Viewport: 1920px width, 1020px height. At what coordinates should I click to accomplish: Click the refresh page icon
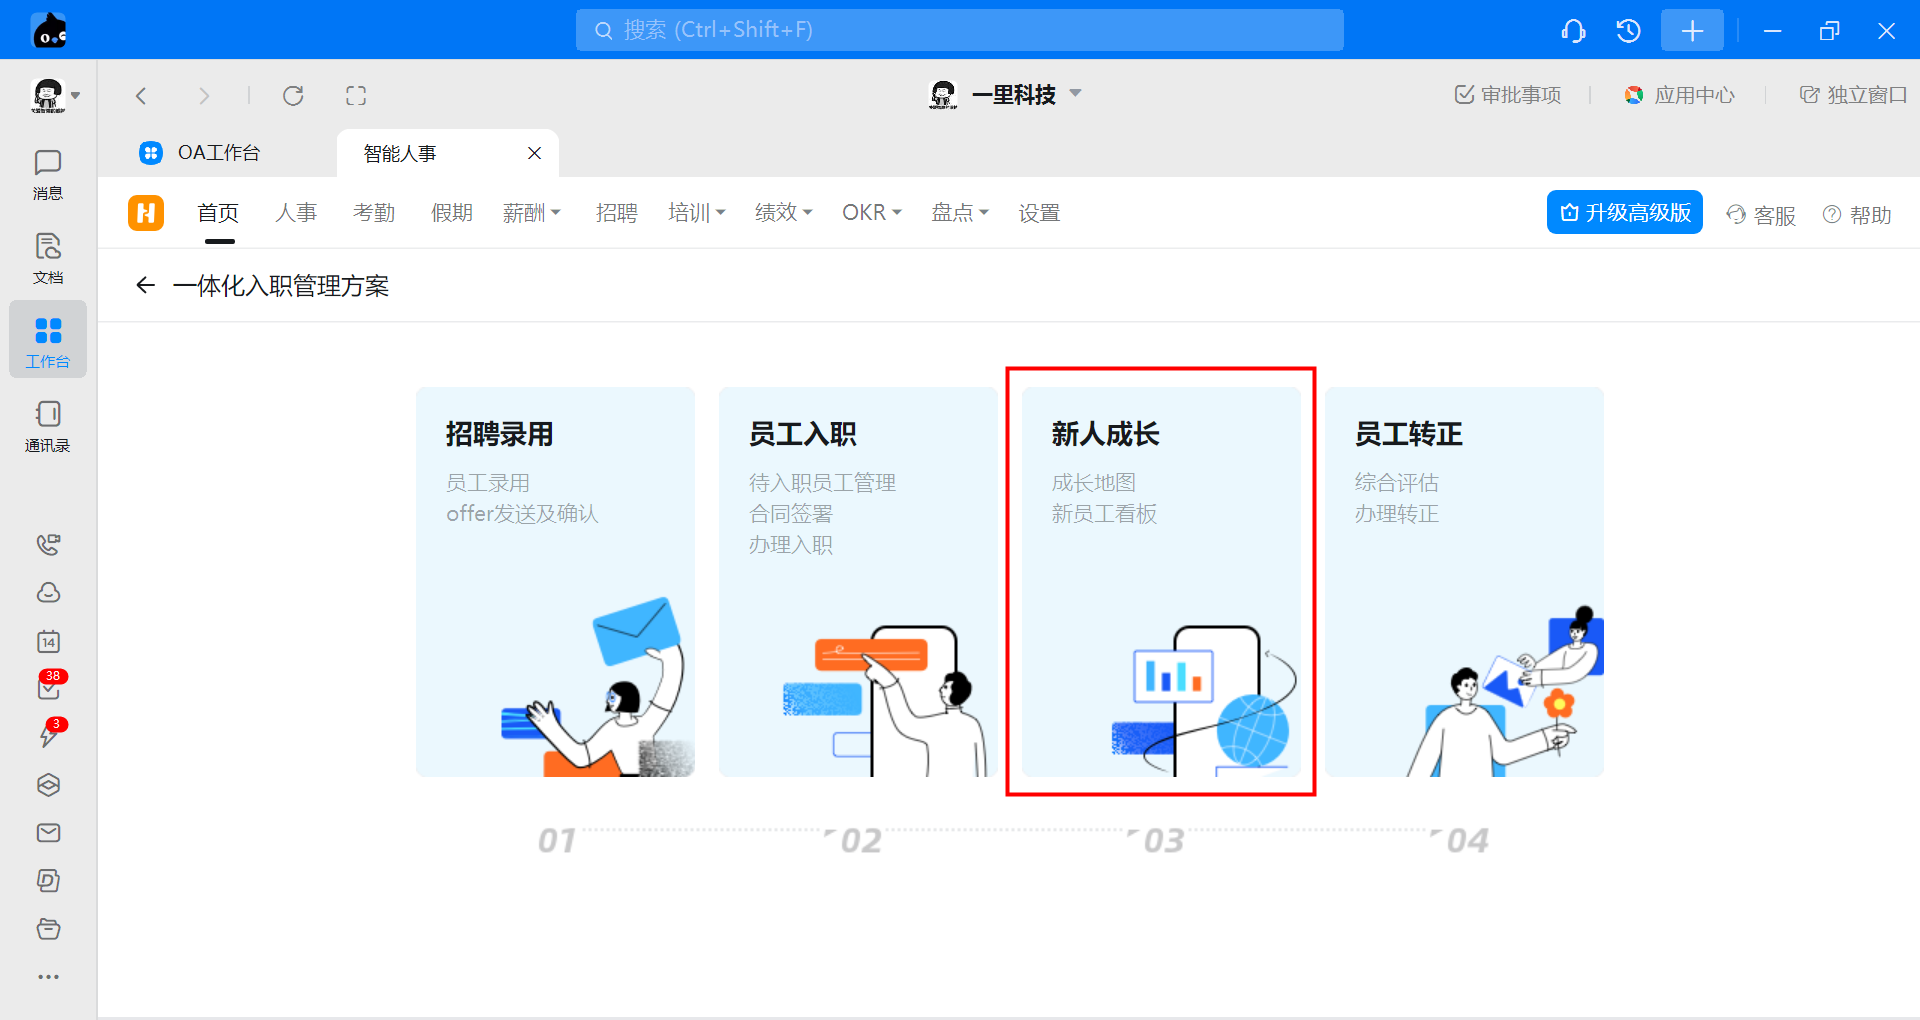293,96
